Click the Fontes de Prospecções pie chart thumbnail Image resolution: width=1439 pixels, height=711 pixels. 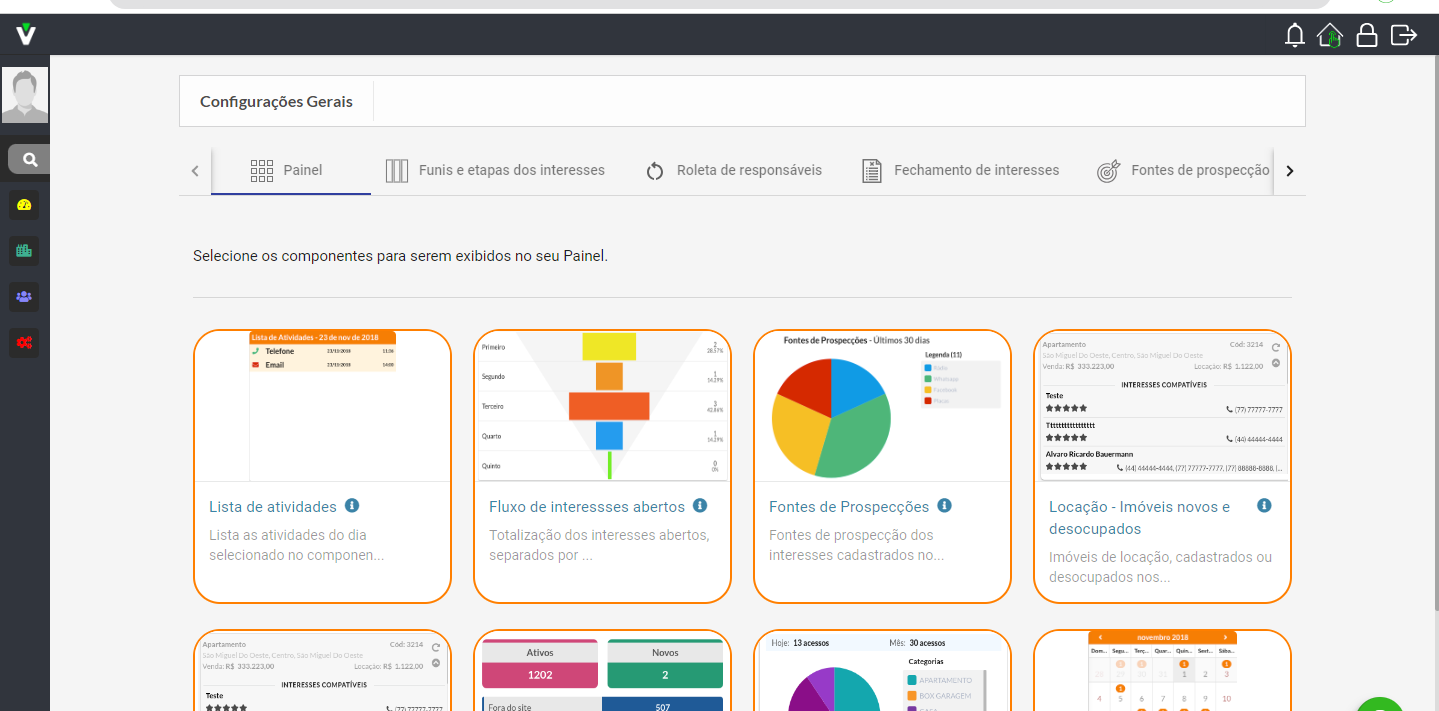[882, 406]
